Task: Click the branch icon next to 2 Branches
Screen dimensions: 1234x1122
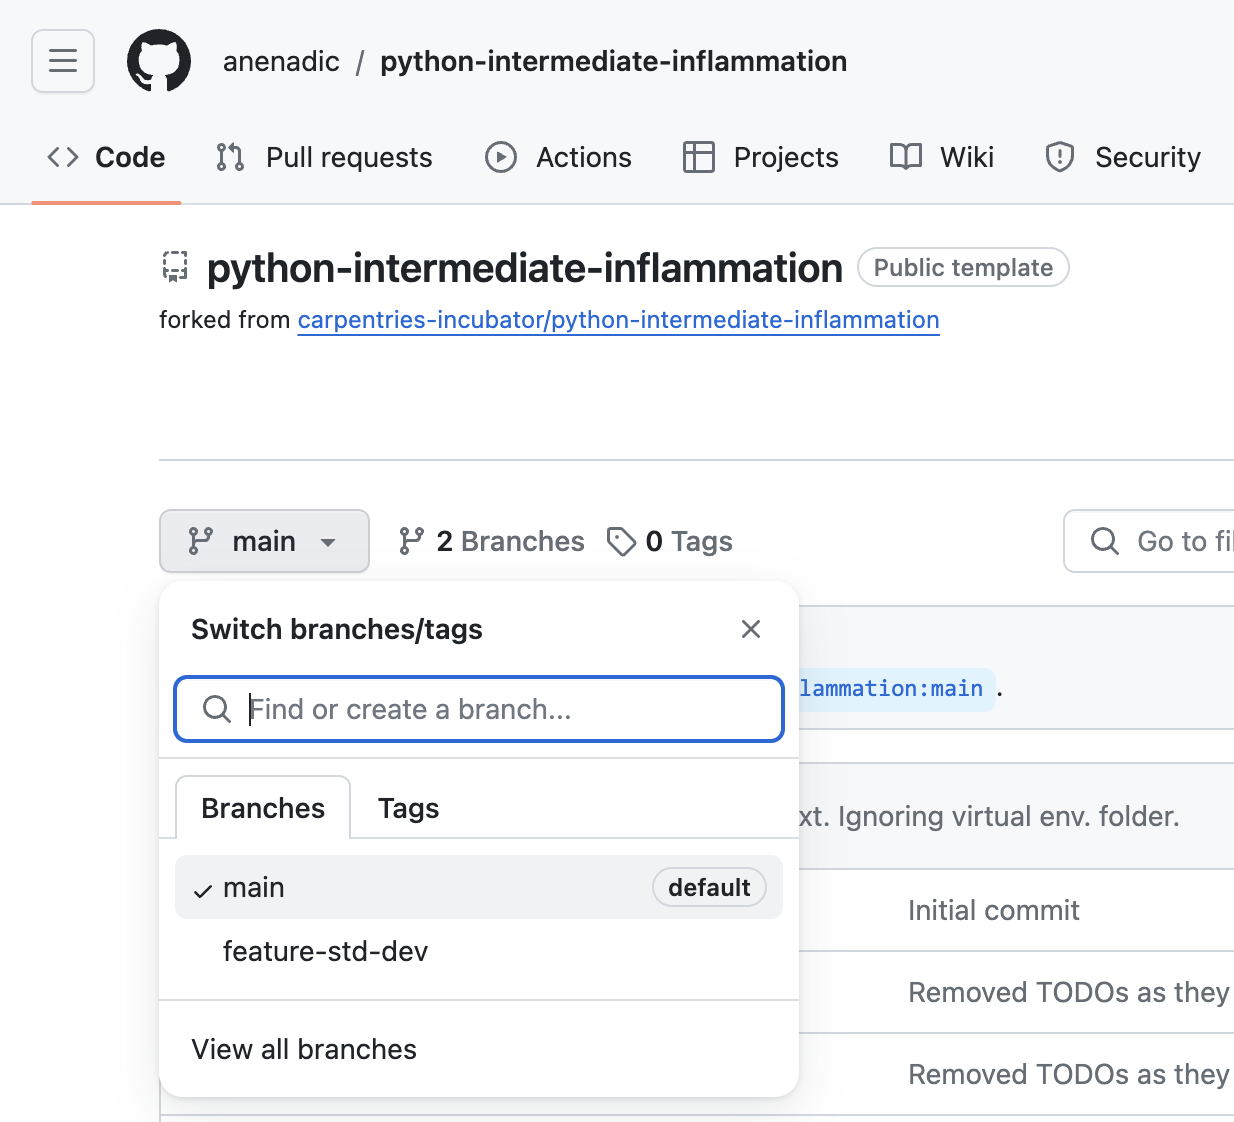Action: click(x=411, y=540)
